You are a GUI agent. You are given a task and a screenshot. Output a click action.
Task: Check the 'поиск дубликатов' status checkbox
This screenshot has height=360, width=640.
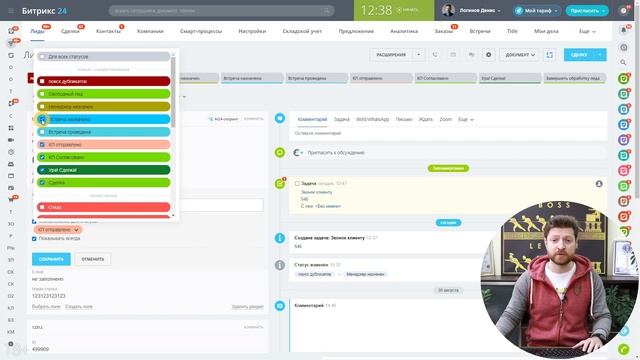coord(42,82)
